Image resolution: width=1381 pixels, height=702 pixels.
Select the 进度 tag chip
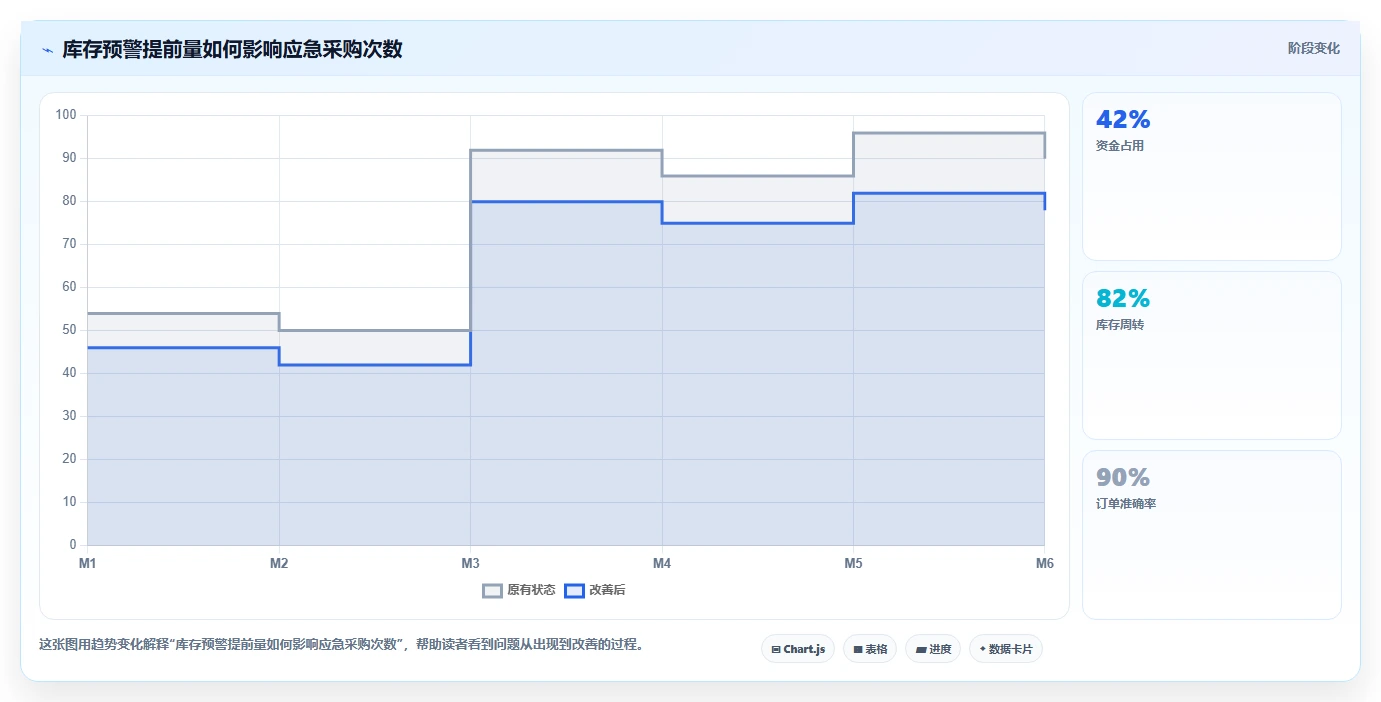click(933, 649)
